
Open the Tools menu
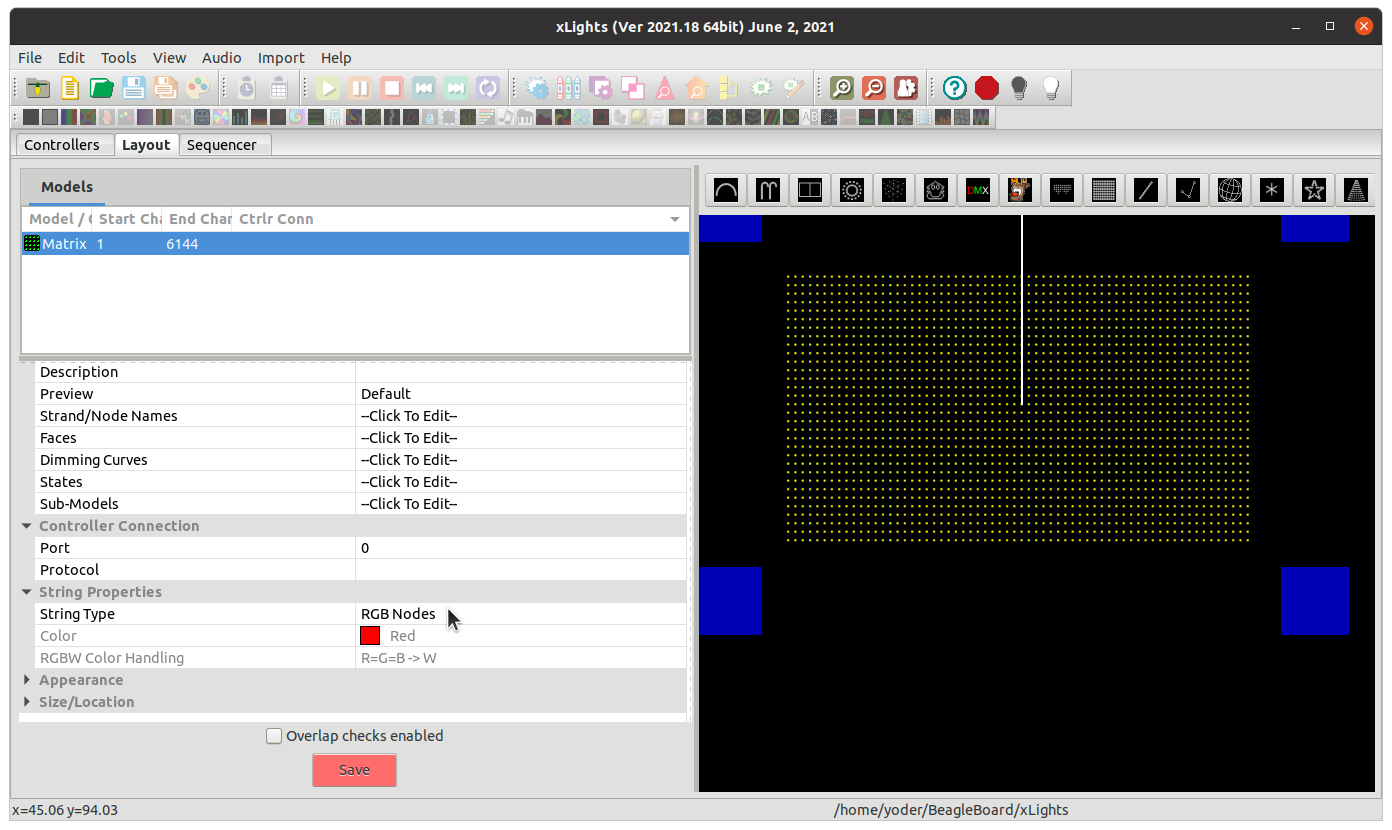(x=119, y=58)
